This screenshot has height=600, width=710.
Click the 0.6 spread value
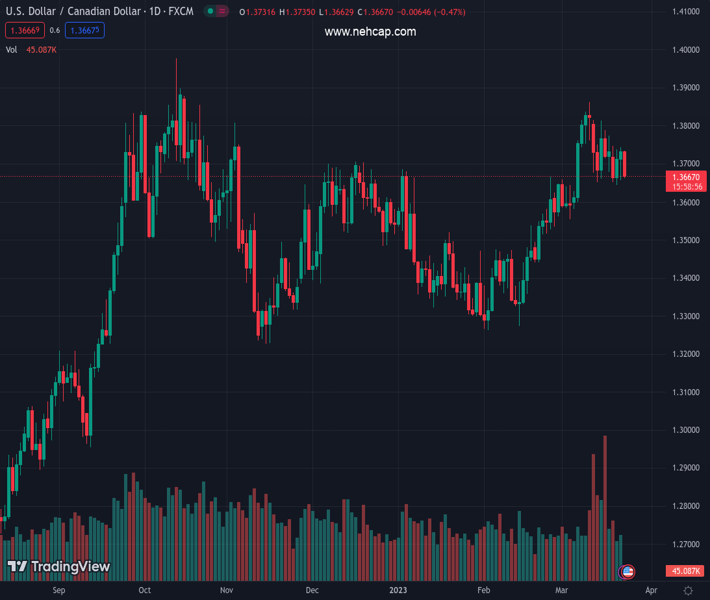[55, 30]
